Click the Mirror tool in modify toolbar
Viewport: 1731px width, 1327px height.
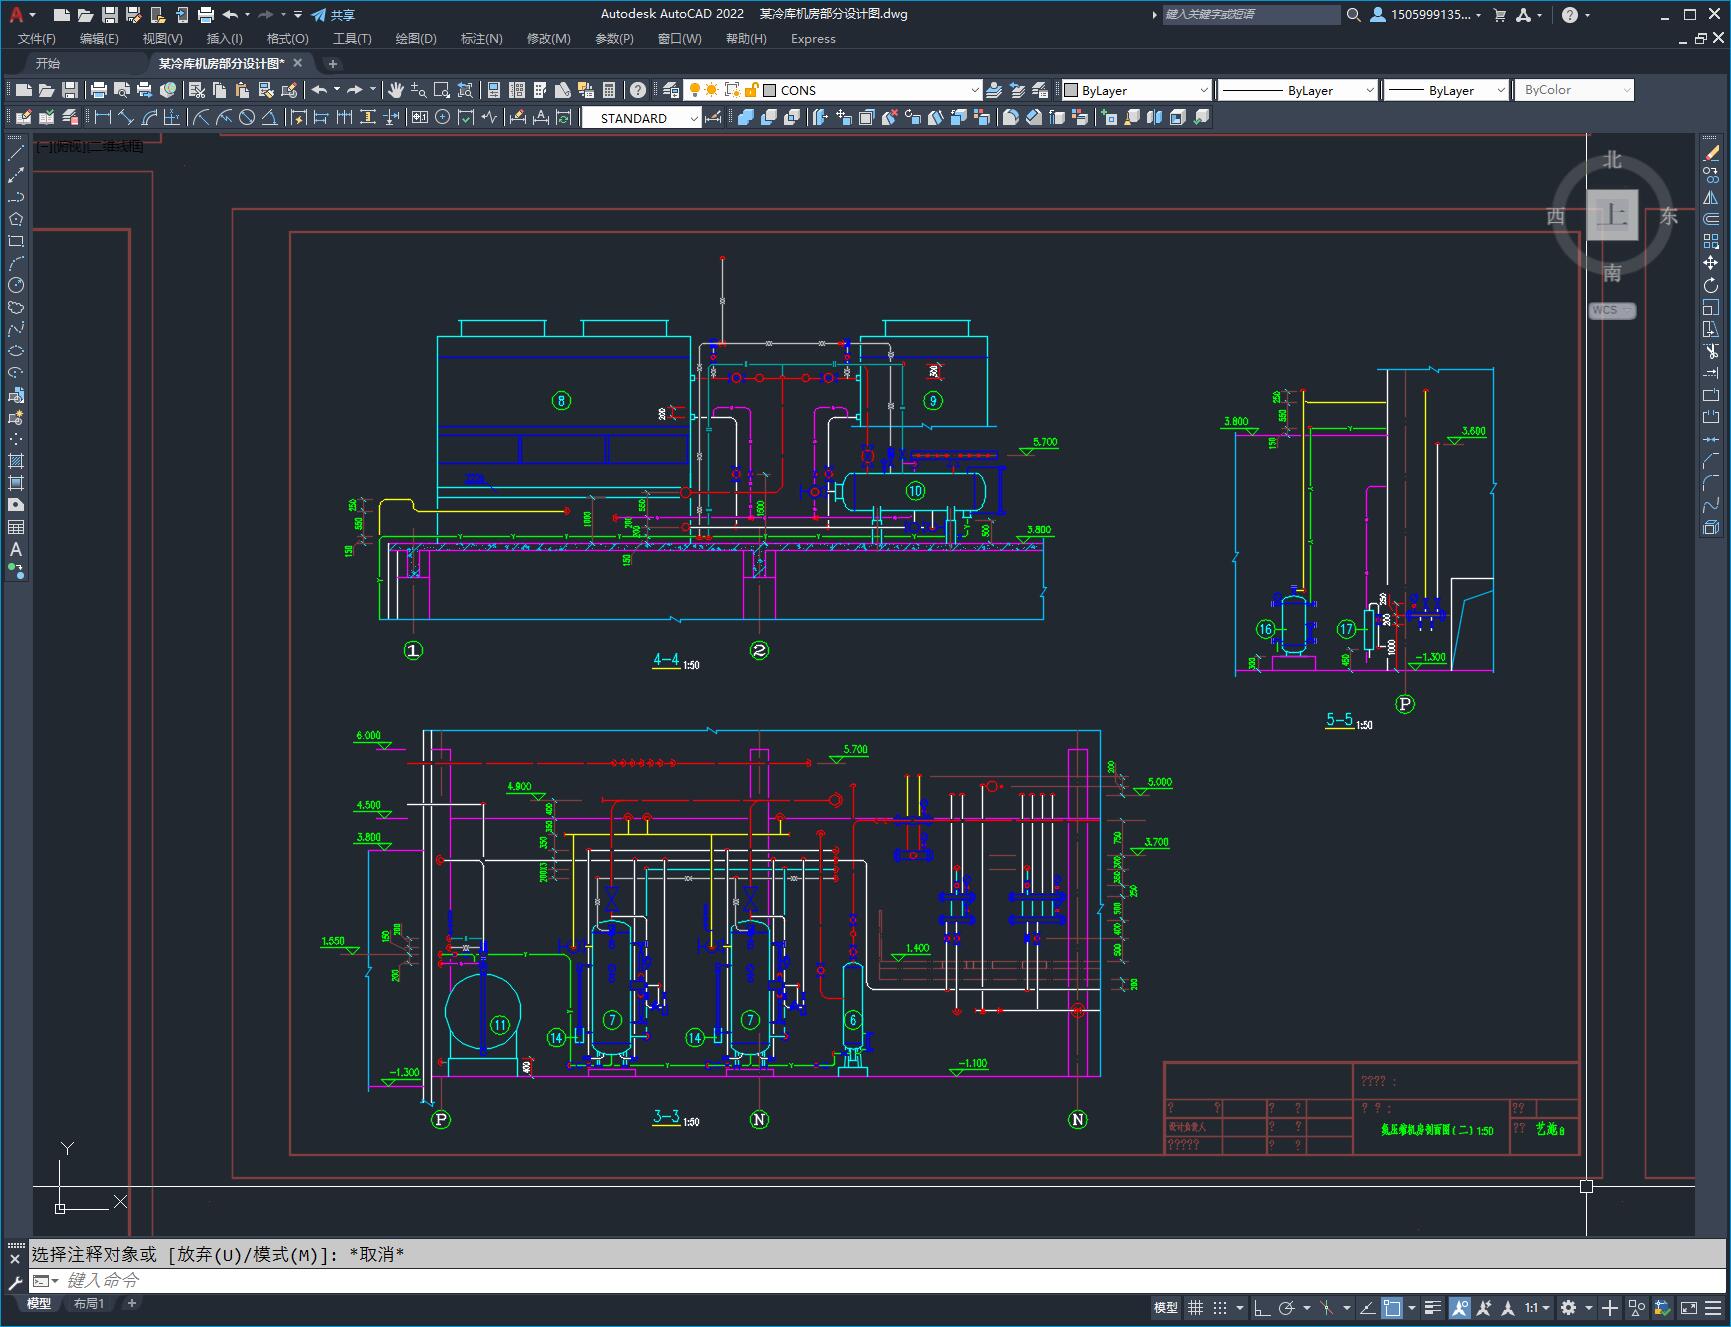[x=1711, y=197]
